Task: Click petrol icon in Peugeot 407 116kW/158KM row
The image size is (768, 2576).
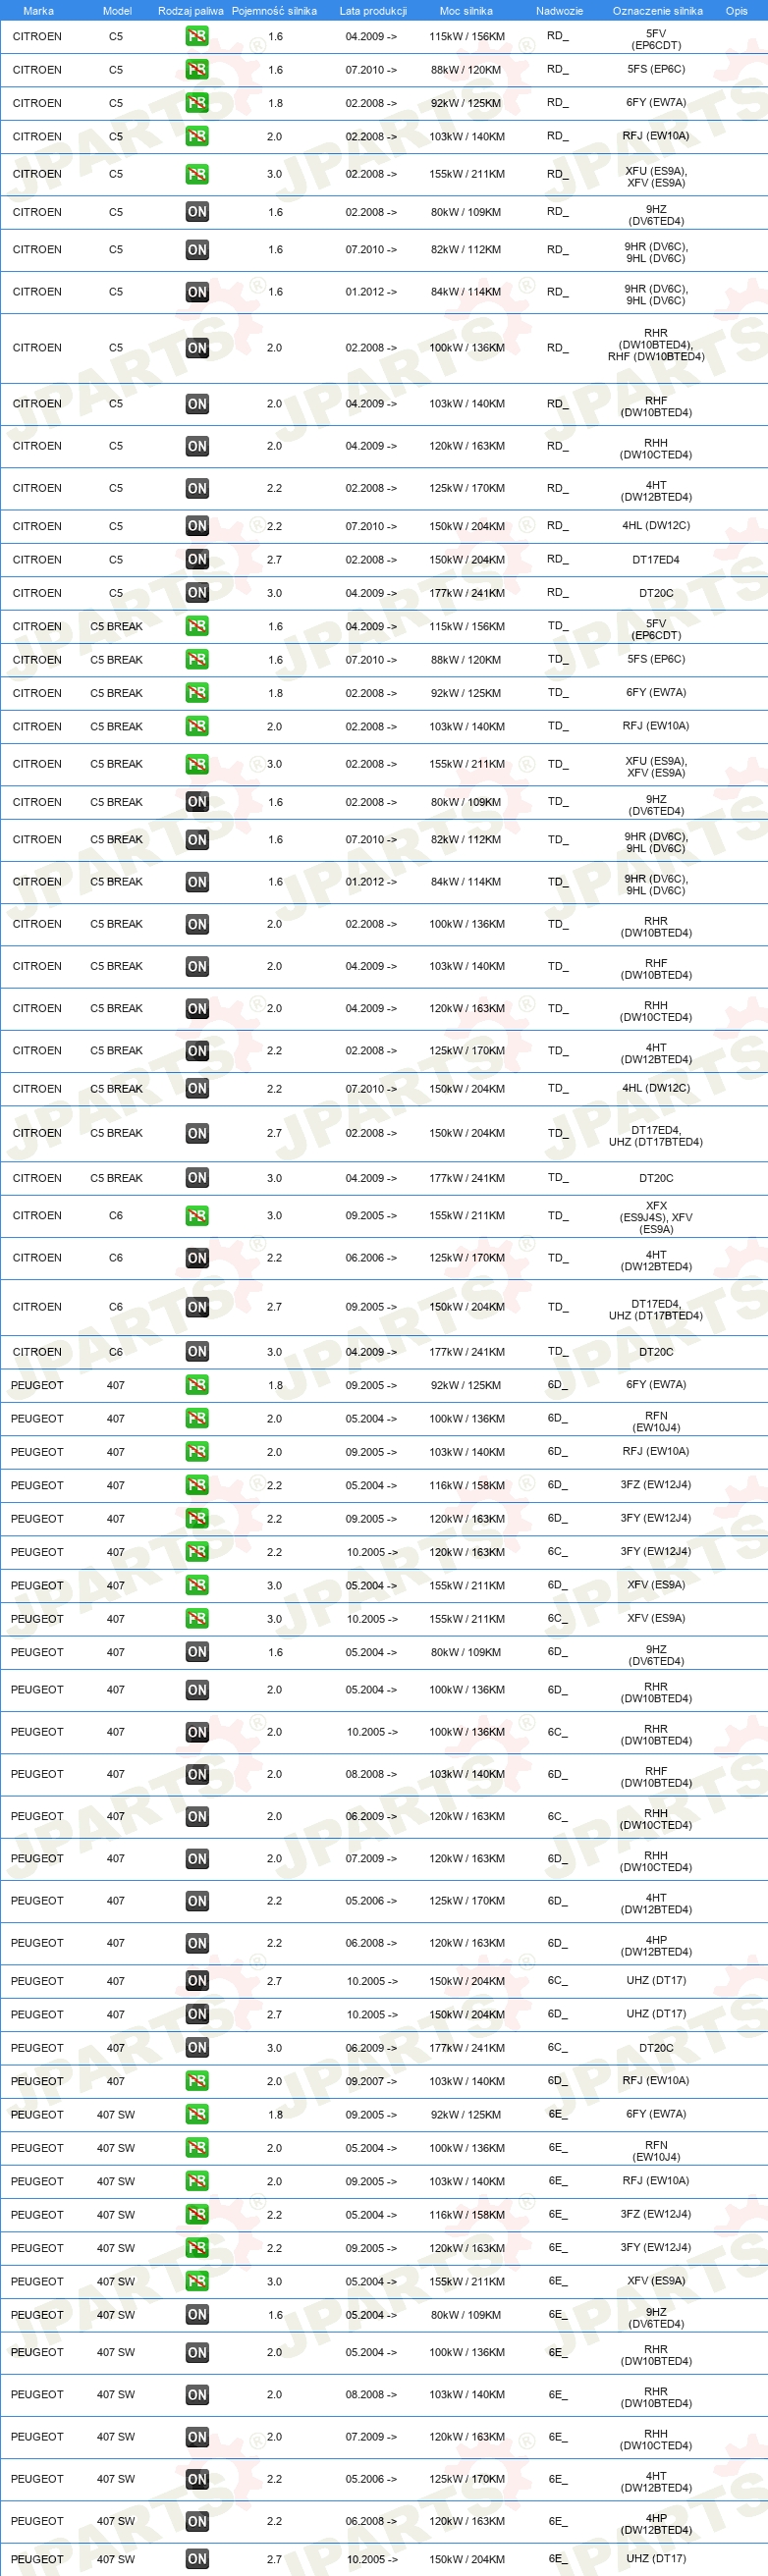Action: point(197,1485)
